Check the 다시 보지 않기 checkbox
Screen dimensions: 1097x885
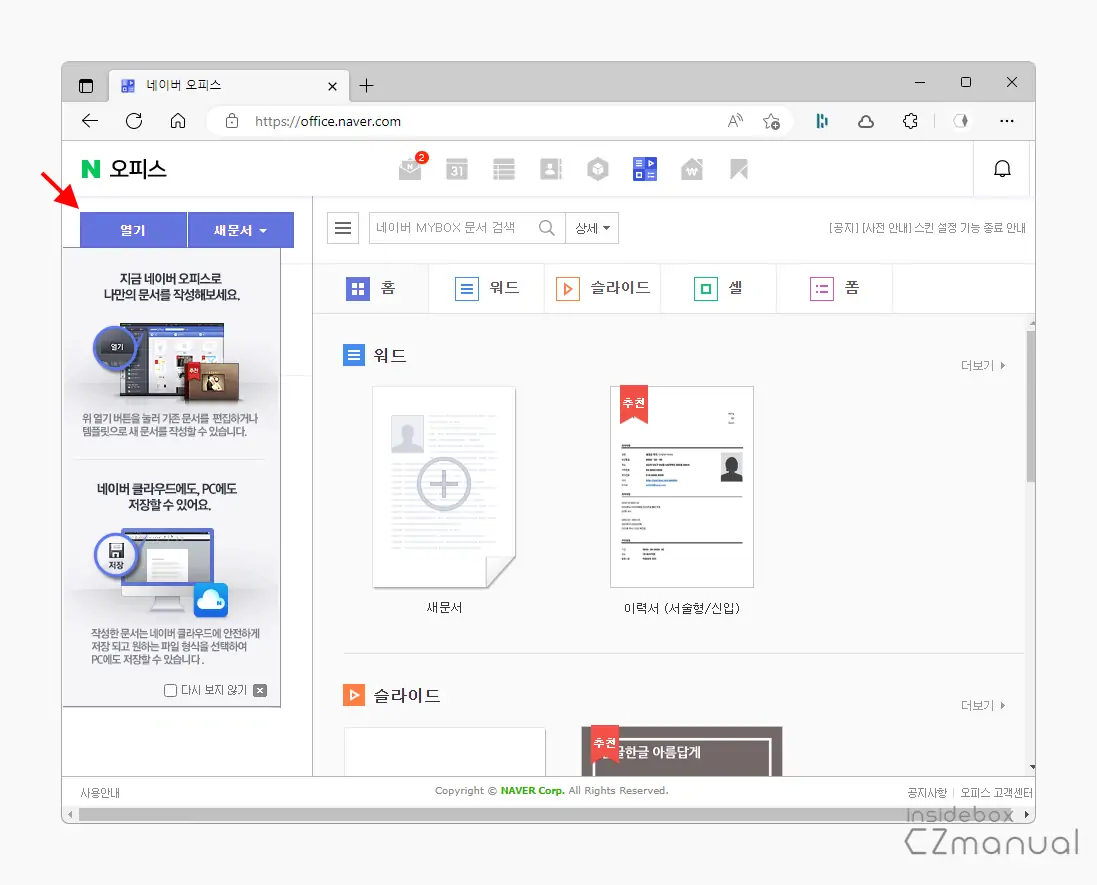pos(170,691)
